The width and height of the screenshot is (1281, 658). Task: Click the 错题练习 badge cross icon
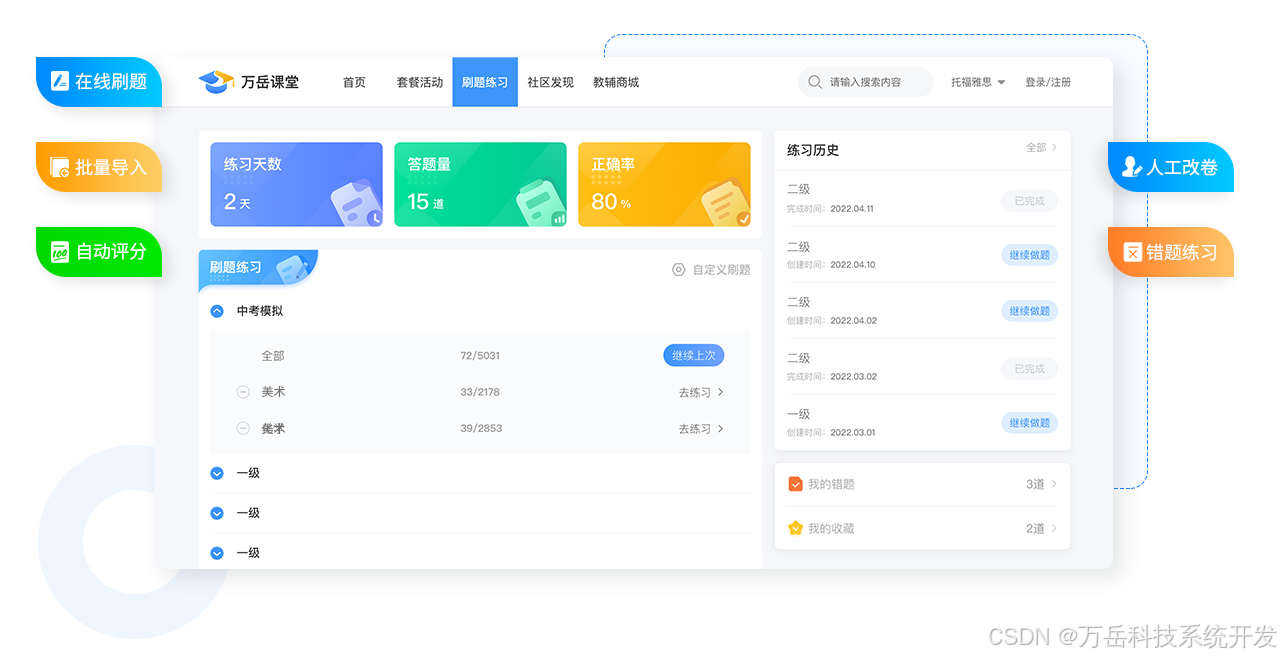pos(1133,252)
